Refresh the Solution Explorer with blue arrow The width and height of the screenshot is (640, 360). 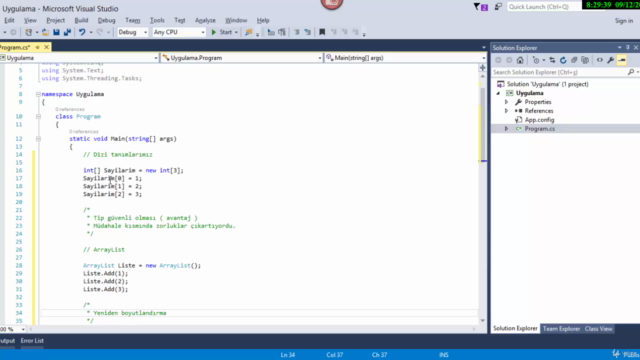(563, 60)
